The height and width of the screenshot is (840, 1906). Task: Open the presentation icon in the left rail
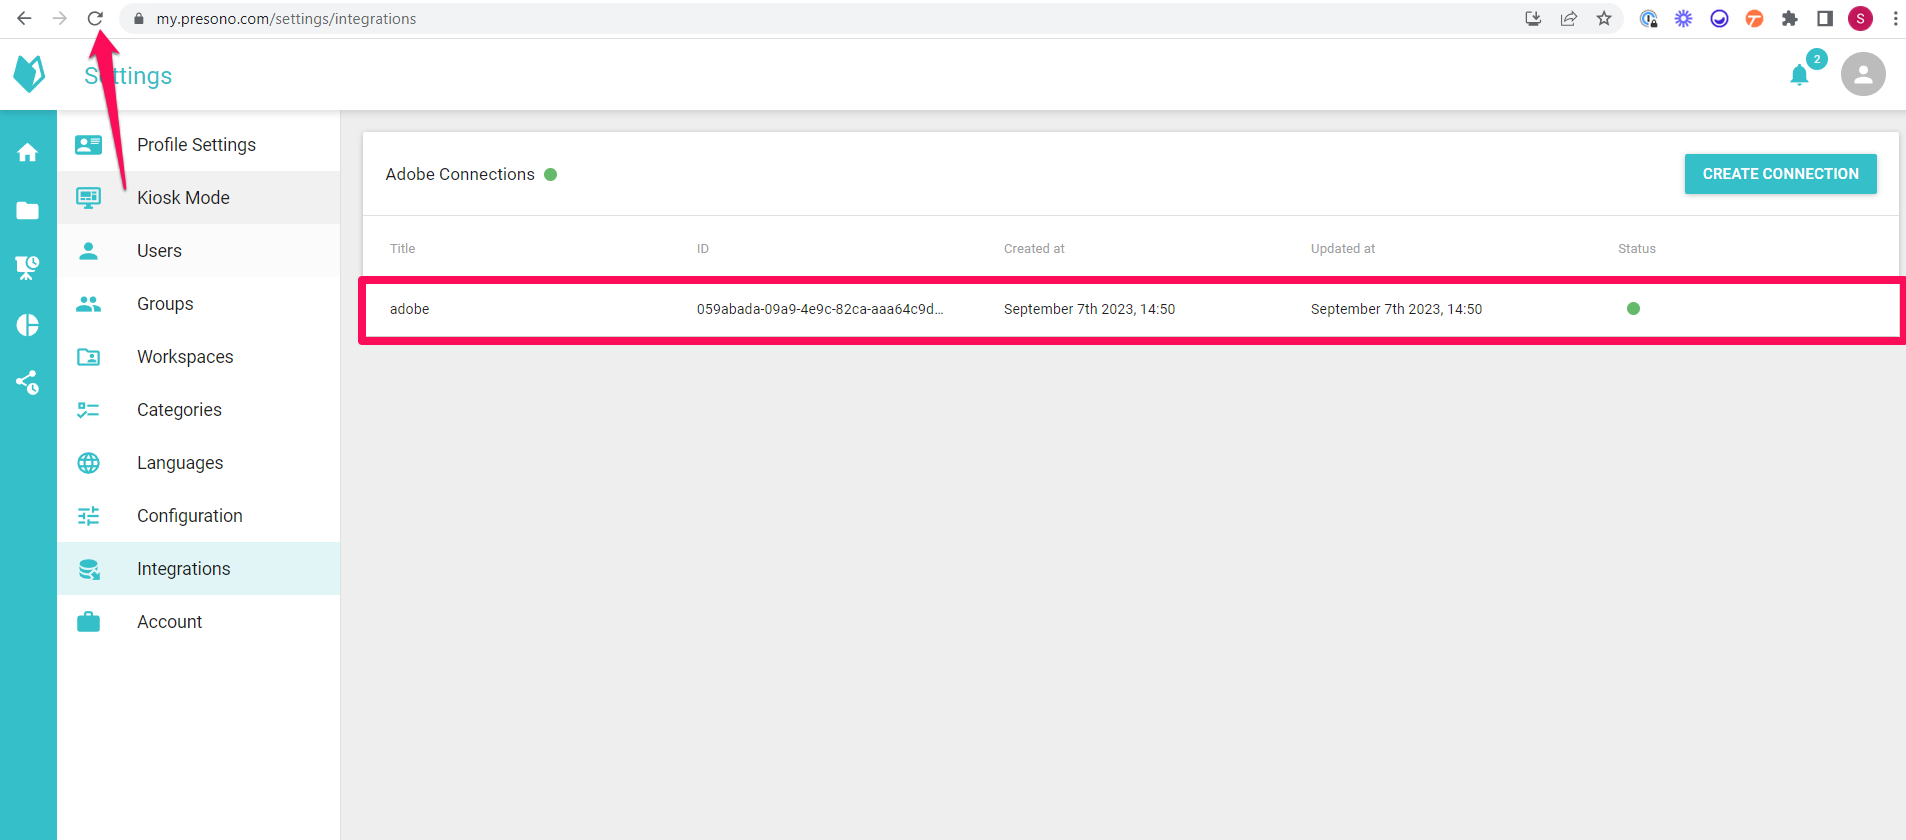pos(28,267)
